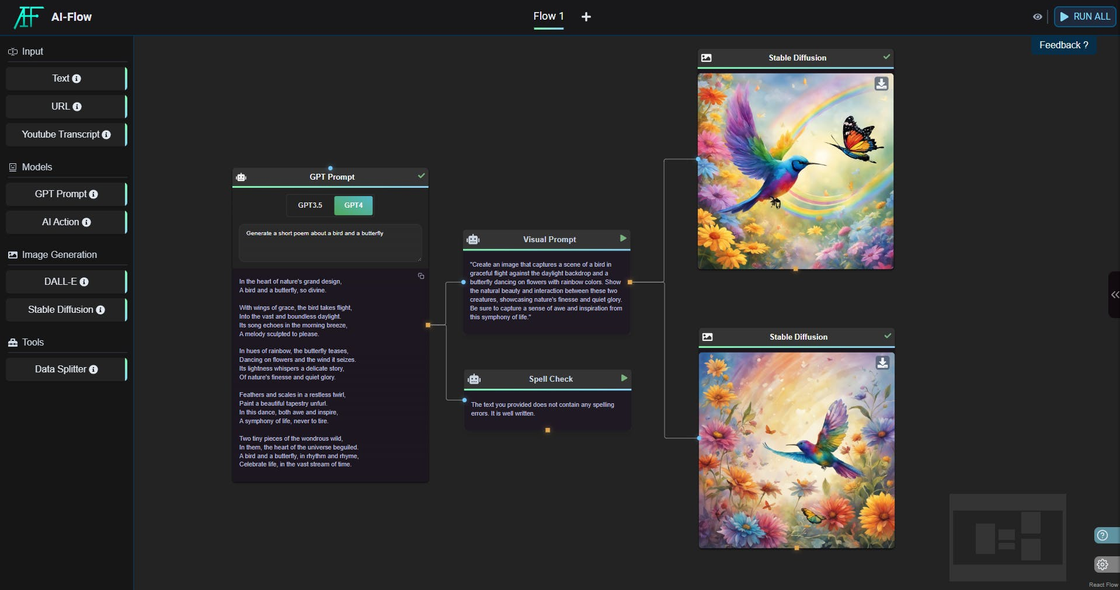Run the Spell Check node play icon
This screenshot has height=590, width=1120.
[623, 378]
